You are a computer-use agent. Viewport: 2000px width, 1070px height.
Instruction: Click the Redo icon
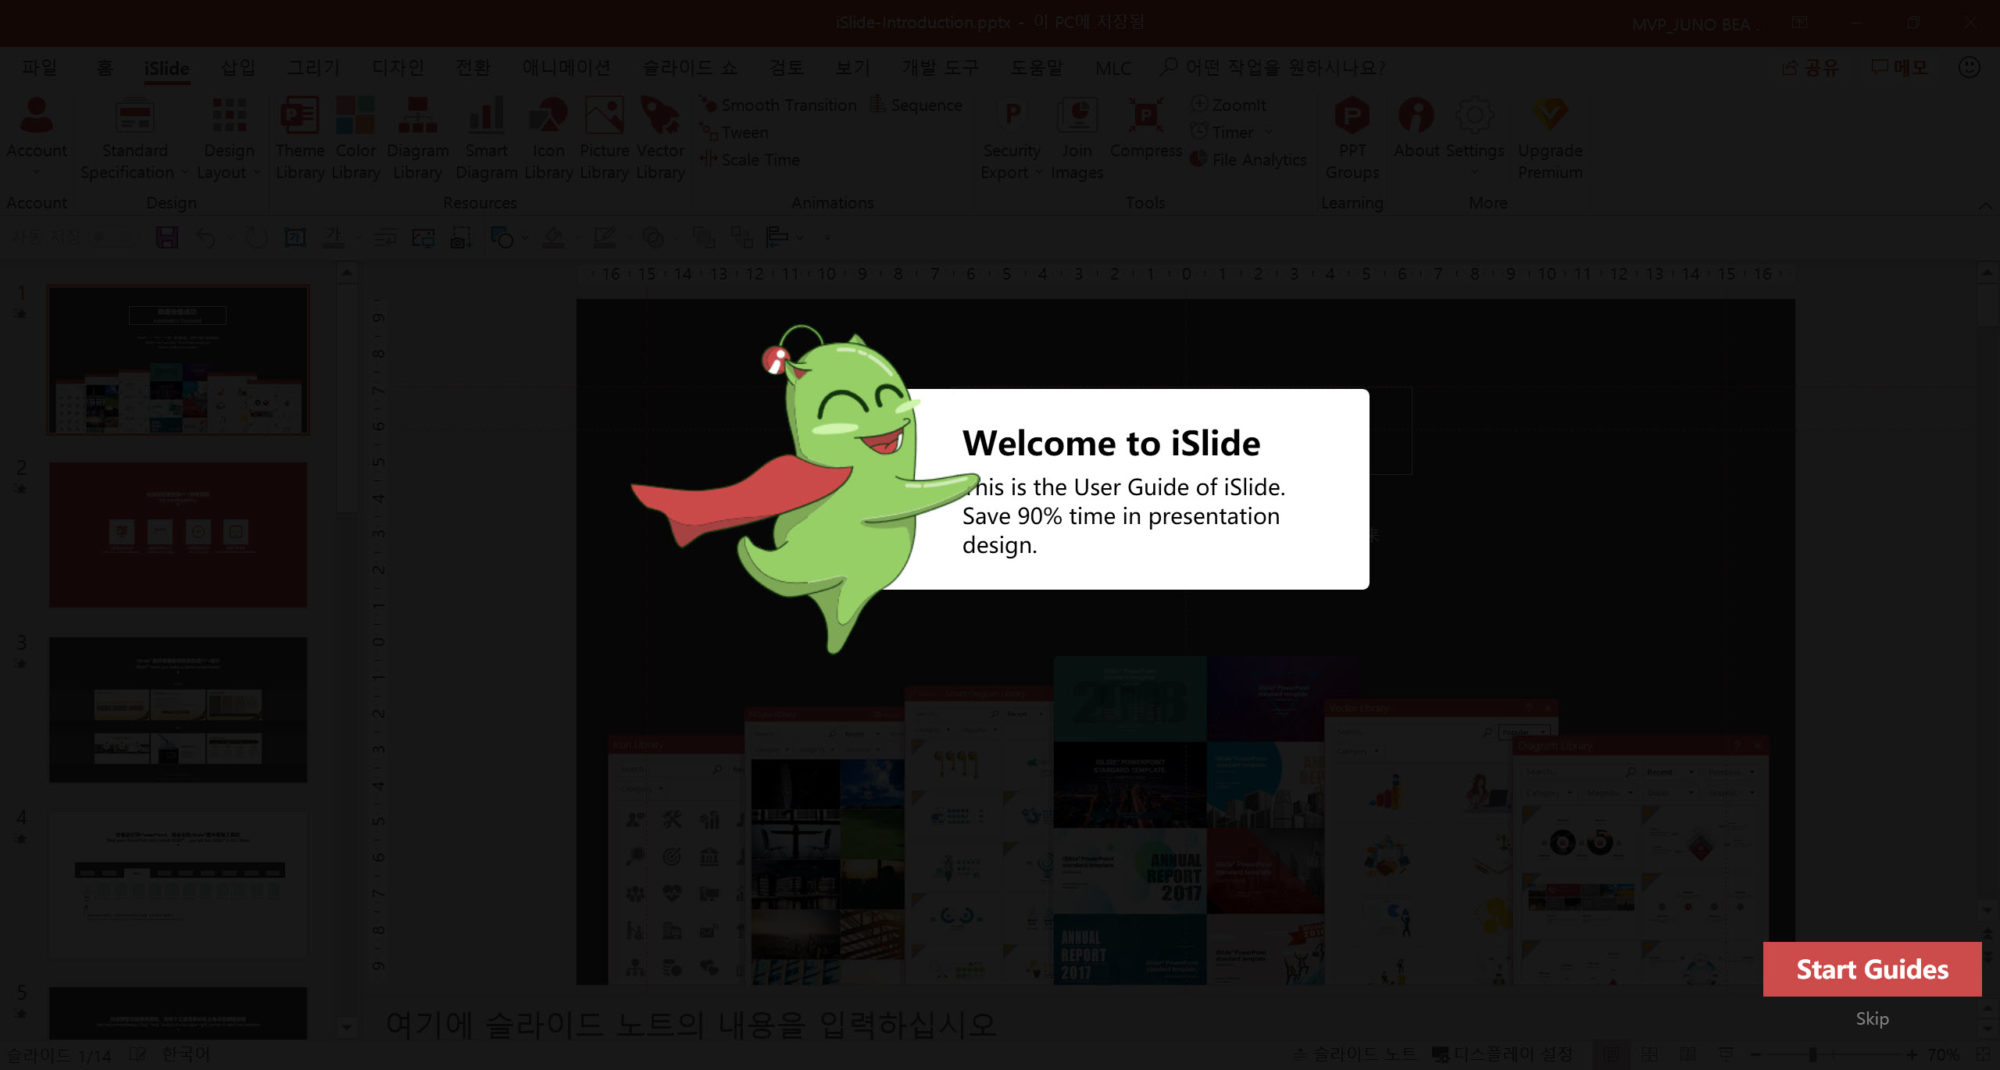(x=257, y=237)
